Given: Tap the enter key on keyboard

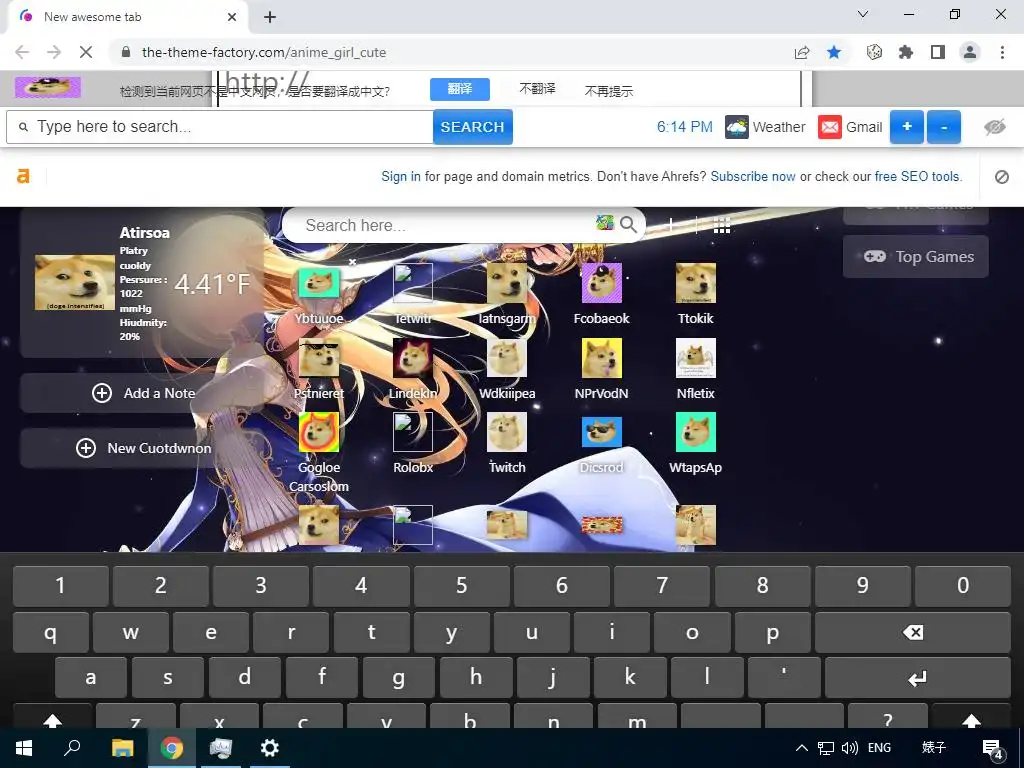Looking at the screenshot, I should click(918, 678).
